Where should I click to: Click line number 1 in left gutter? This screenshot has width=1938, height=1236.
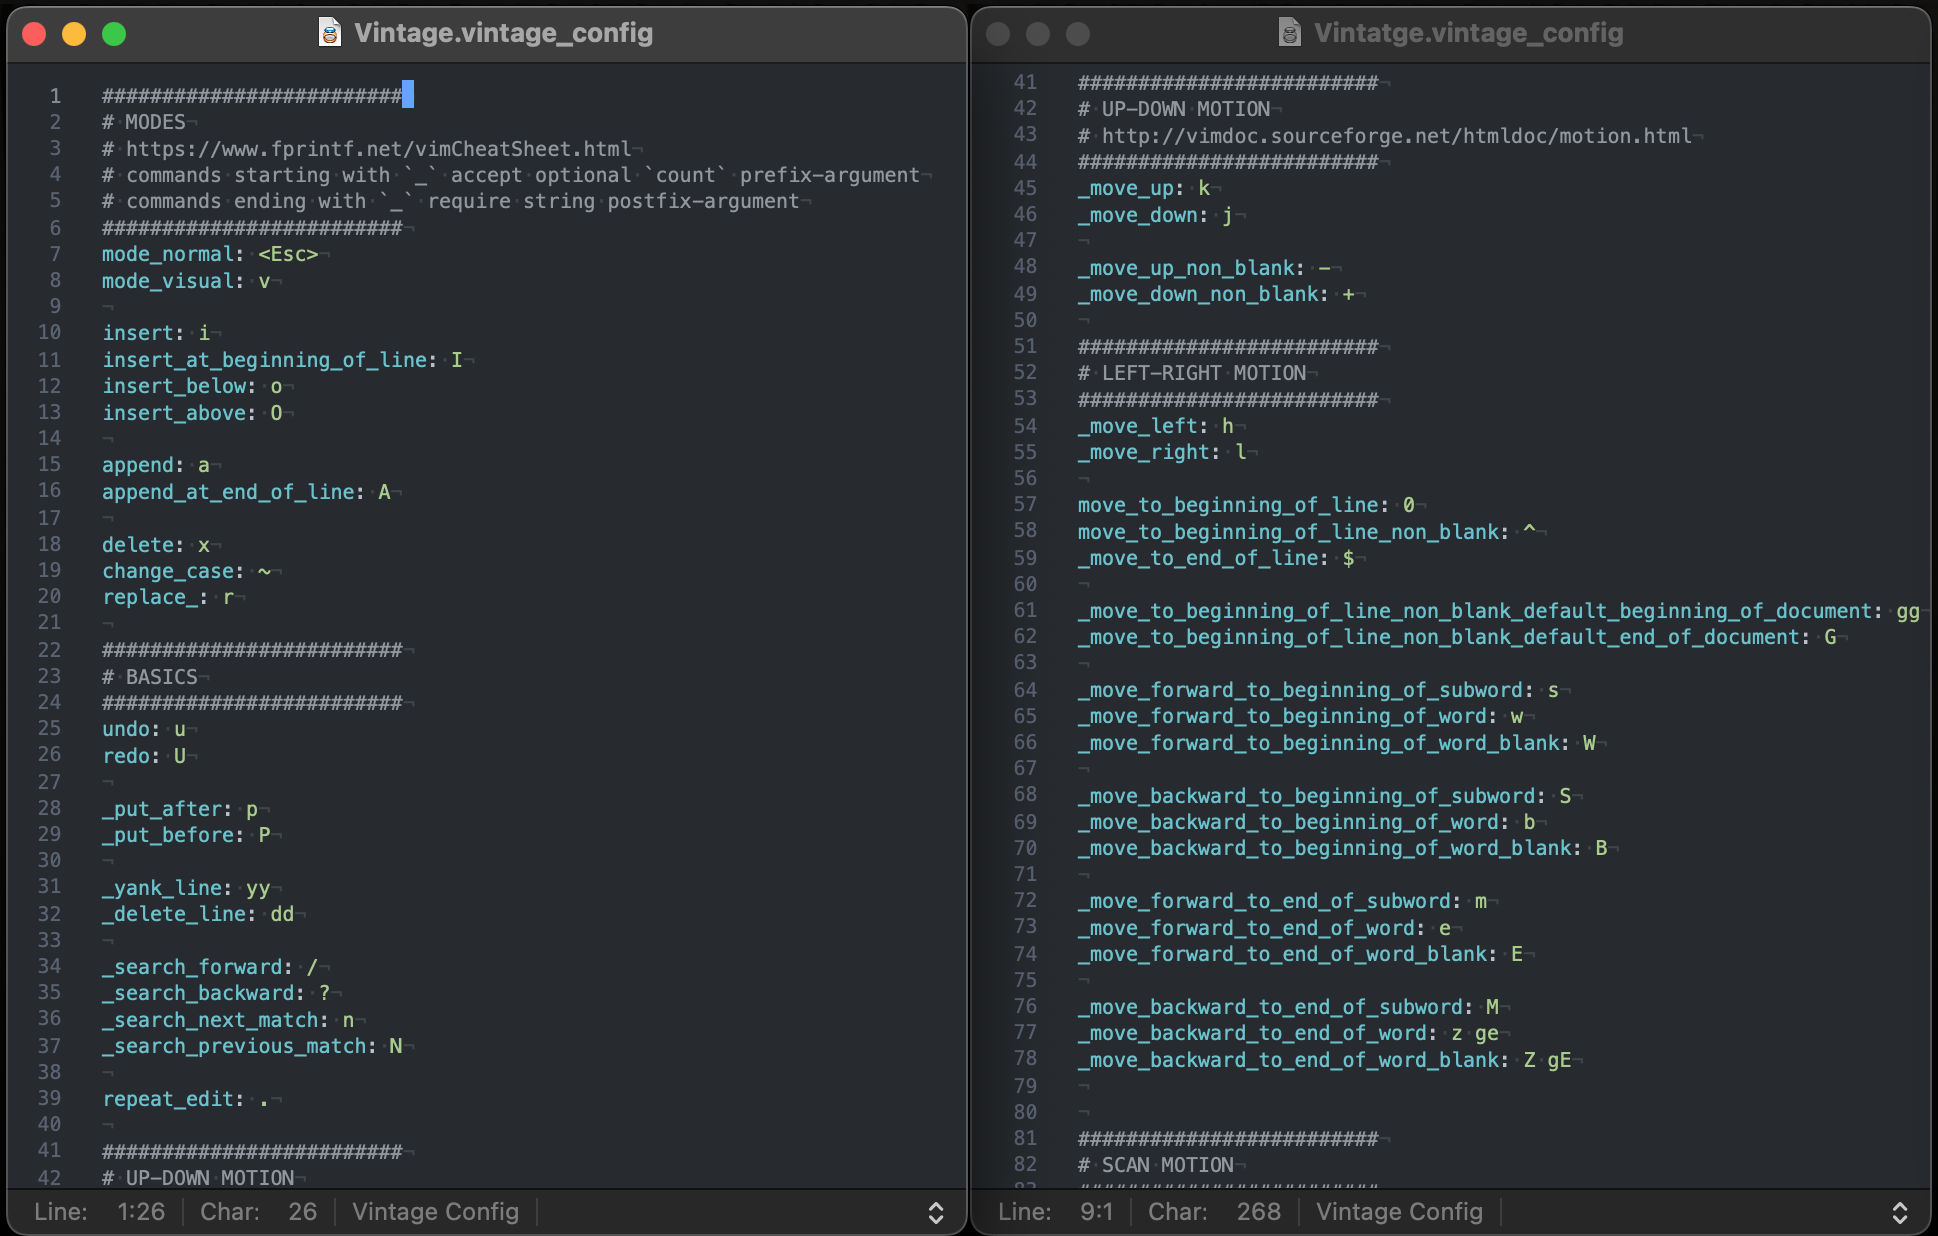[55, 96]
